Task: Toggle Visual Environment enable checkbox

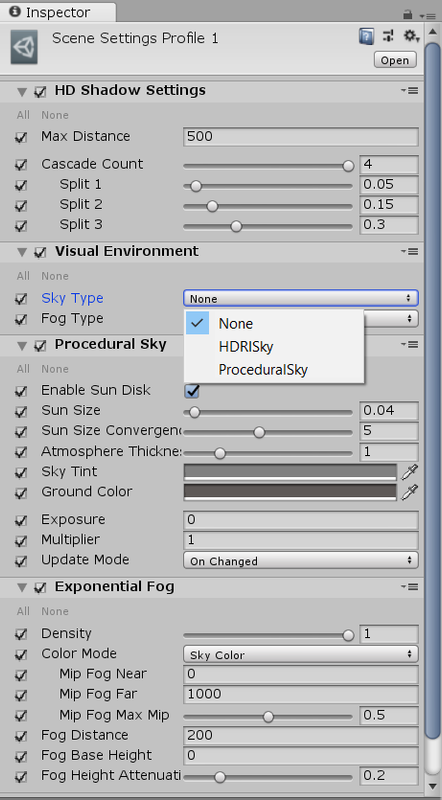Action: 40,253
